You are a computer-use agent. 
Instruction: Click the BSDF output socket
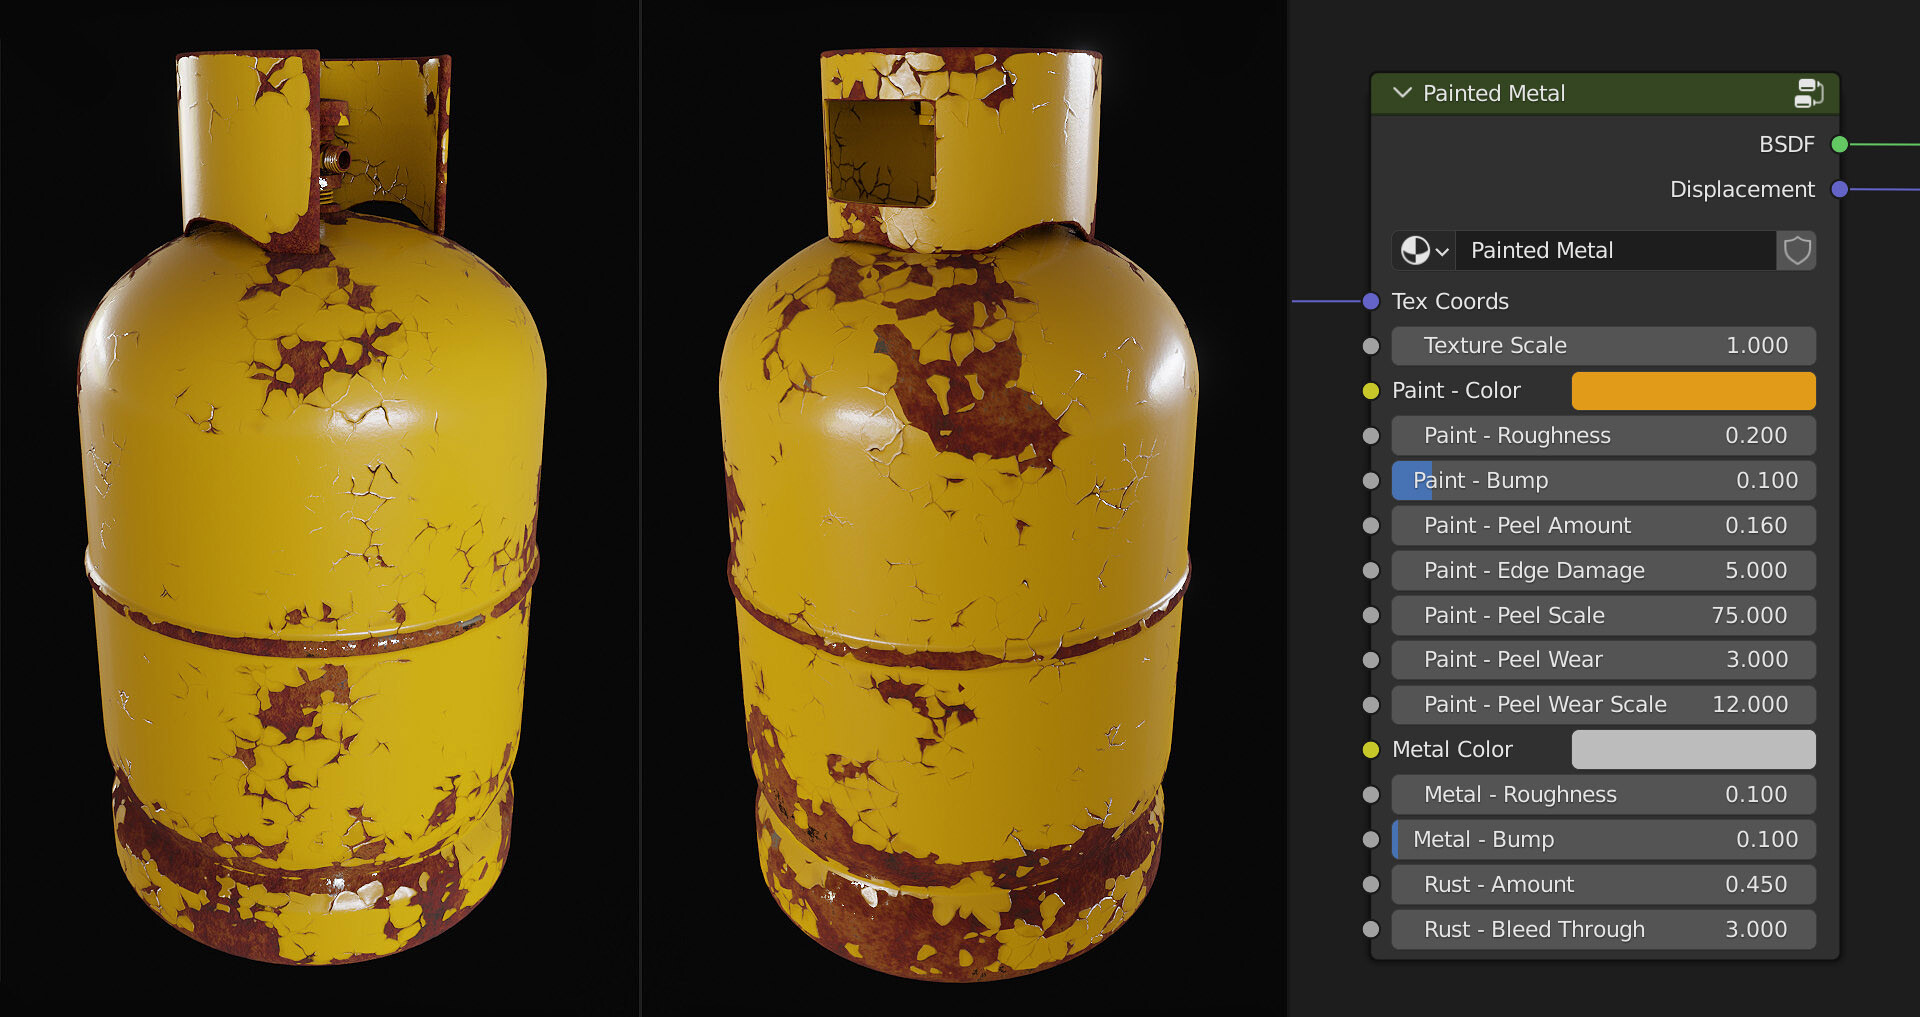tap(1838, 144)
